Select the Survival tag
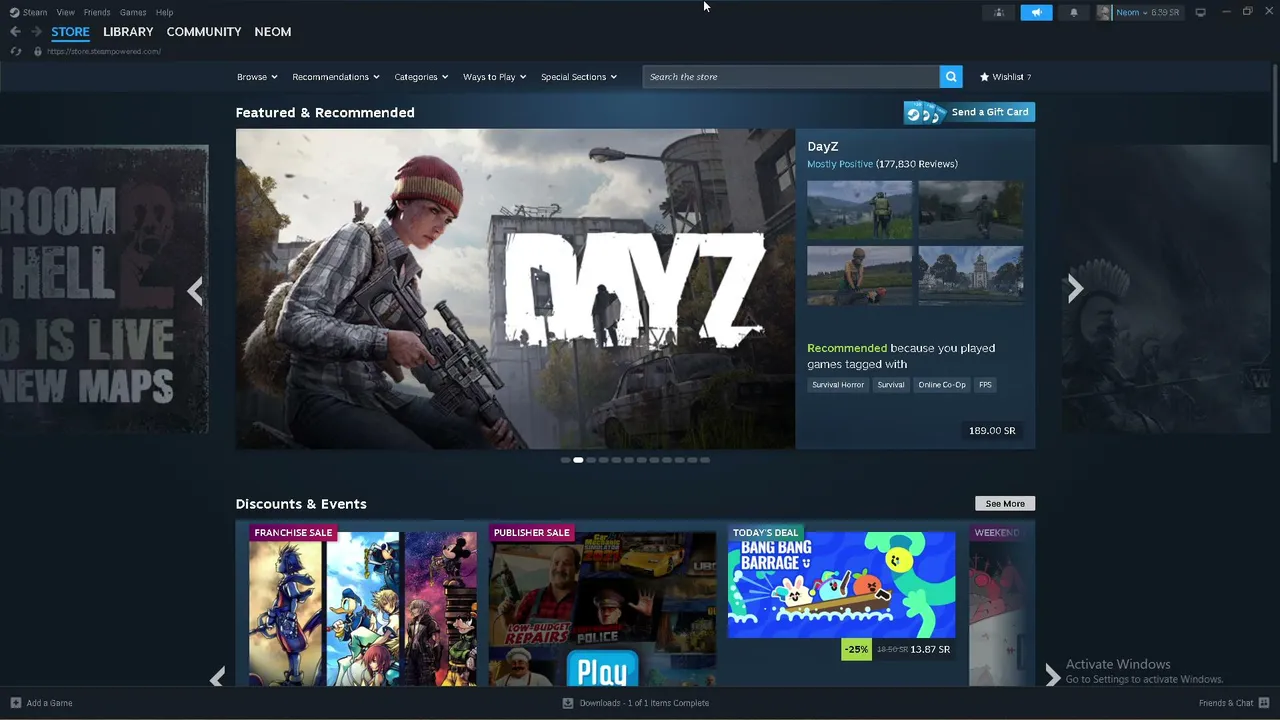This screenshot has width=1280, height=720. point(890,385)
